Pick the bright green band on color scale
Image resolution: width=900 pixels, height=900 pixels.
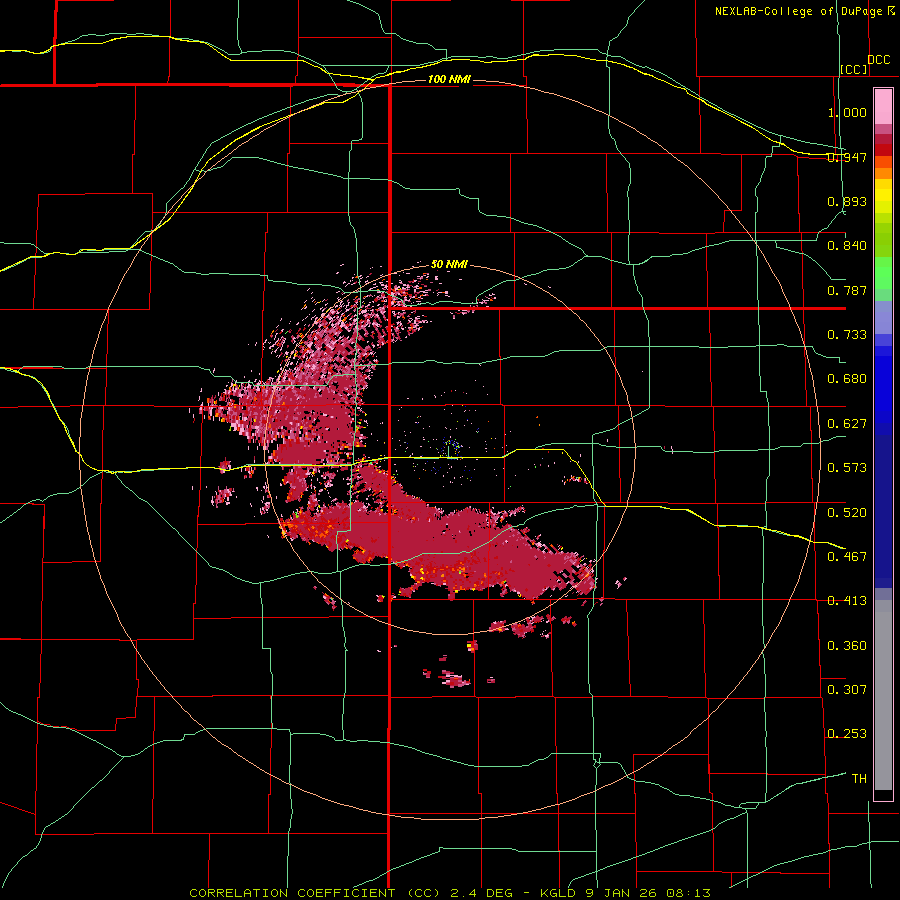(883, 273)
